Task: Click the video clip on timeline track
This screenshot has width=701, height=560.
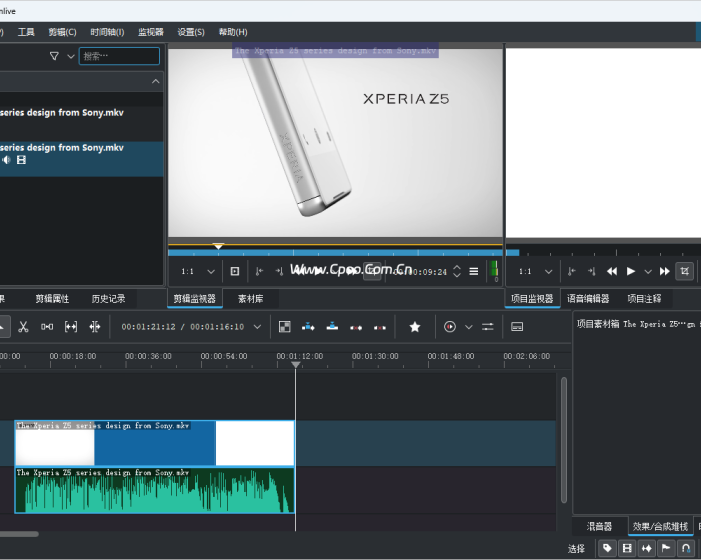Action: point(155,443)
